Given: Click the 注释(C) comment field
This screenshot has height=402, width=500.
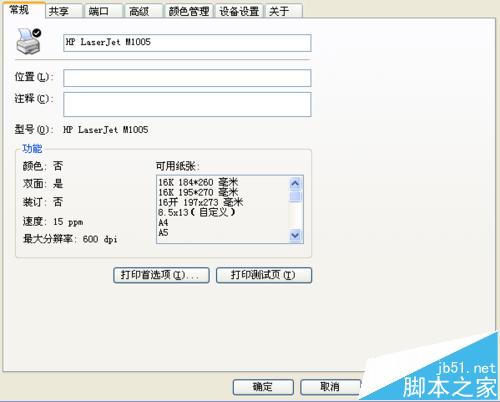Looking at the screenshot, I should [x=187, y=105].
